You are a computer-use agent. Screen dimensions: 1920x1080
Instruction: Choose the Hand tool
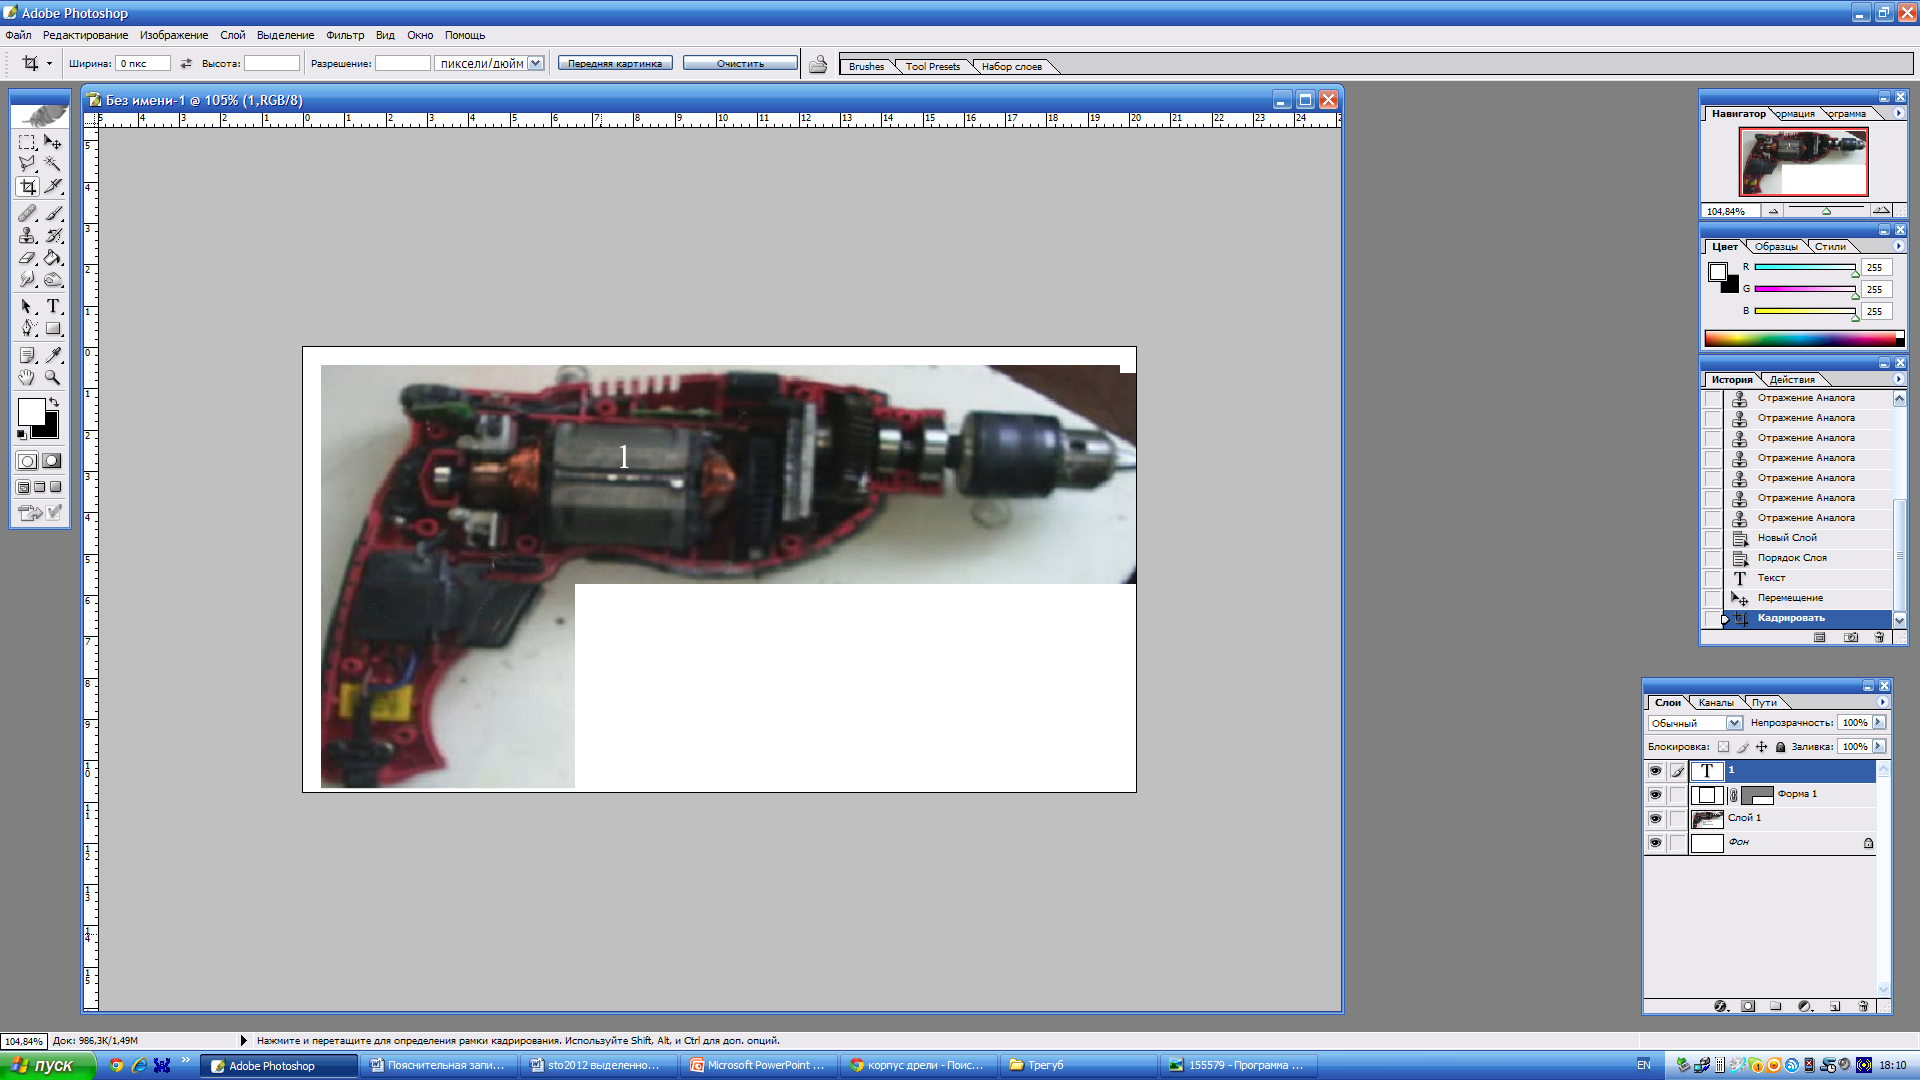[27, 377]
